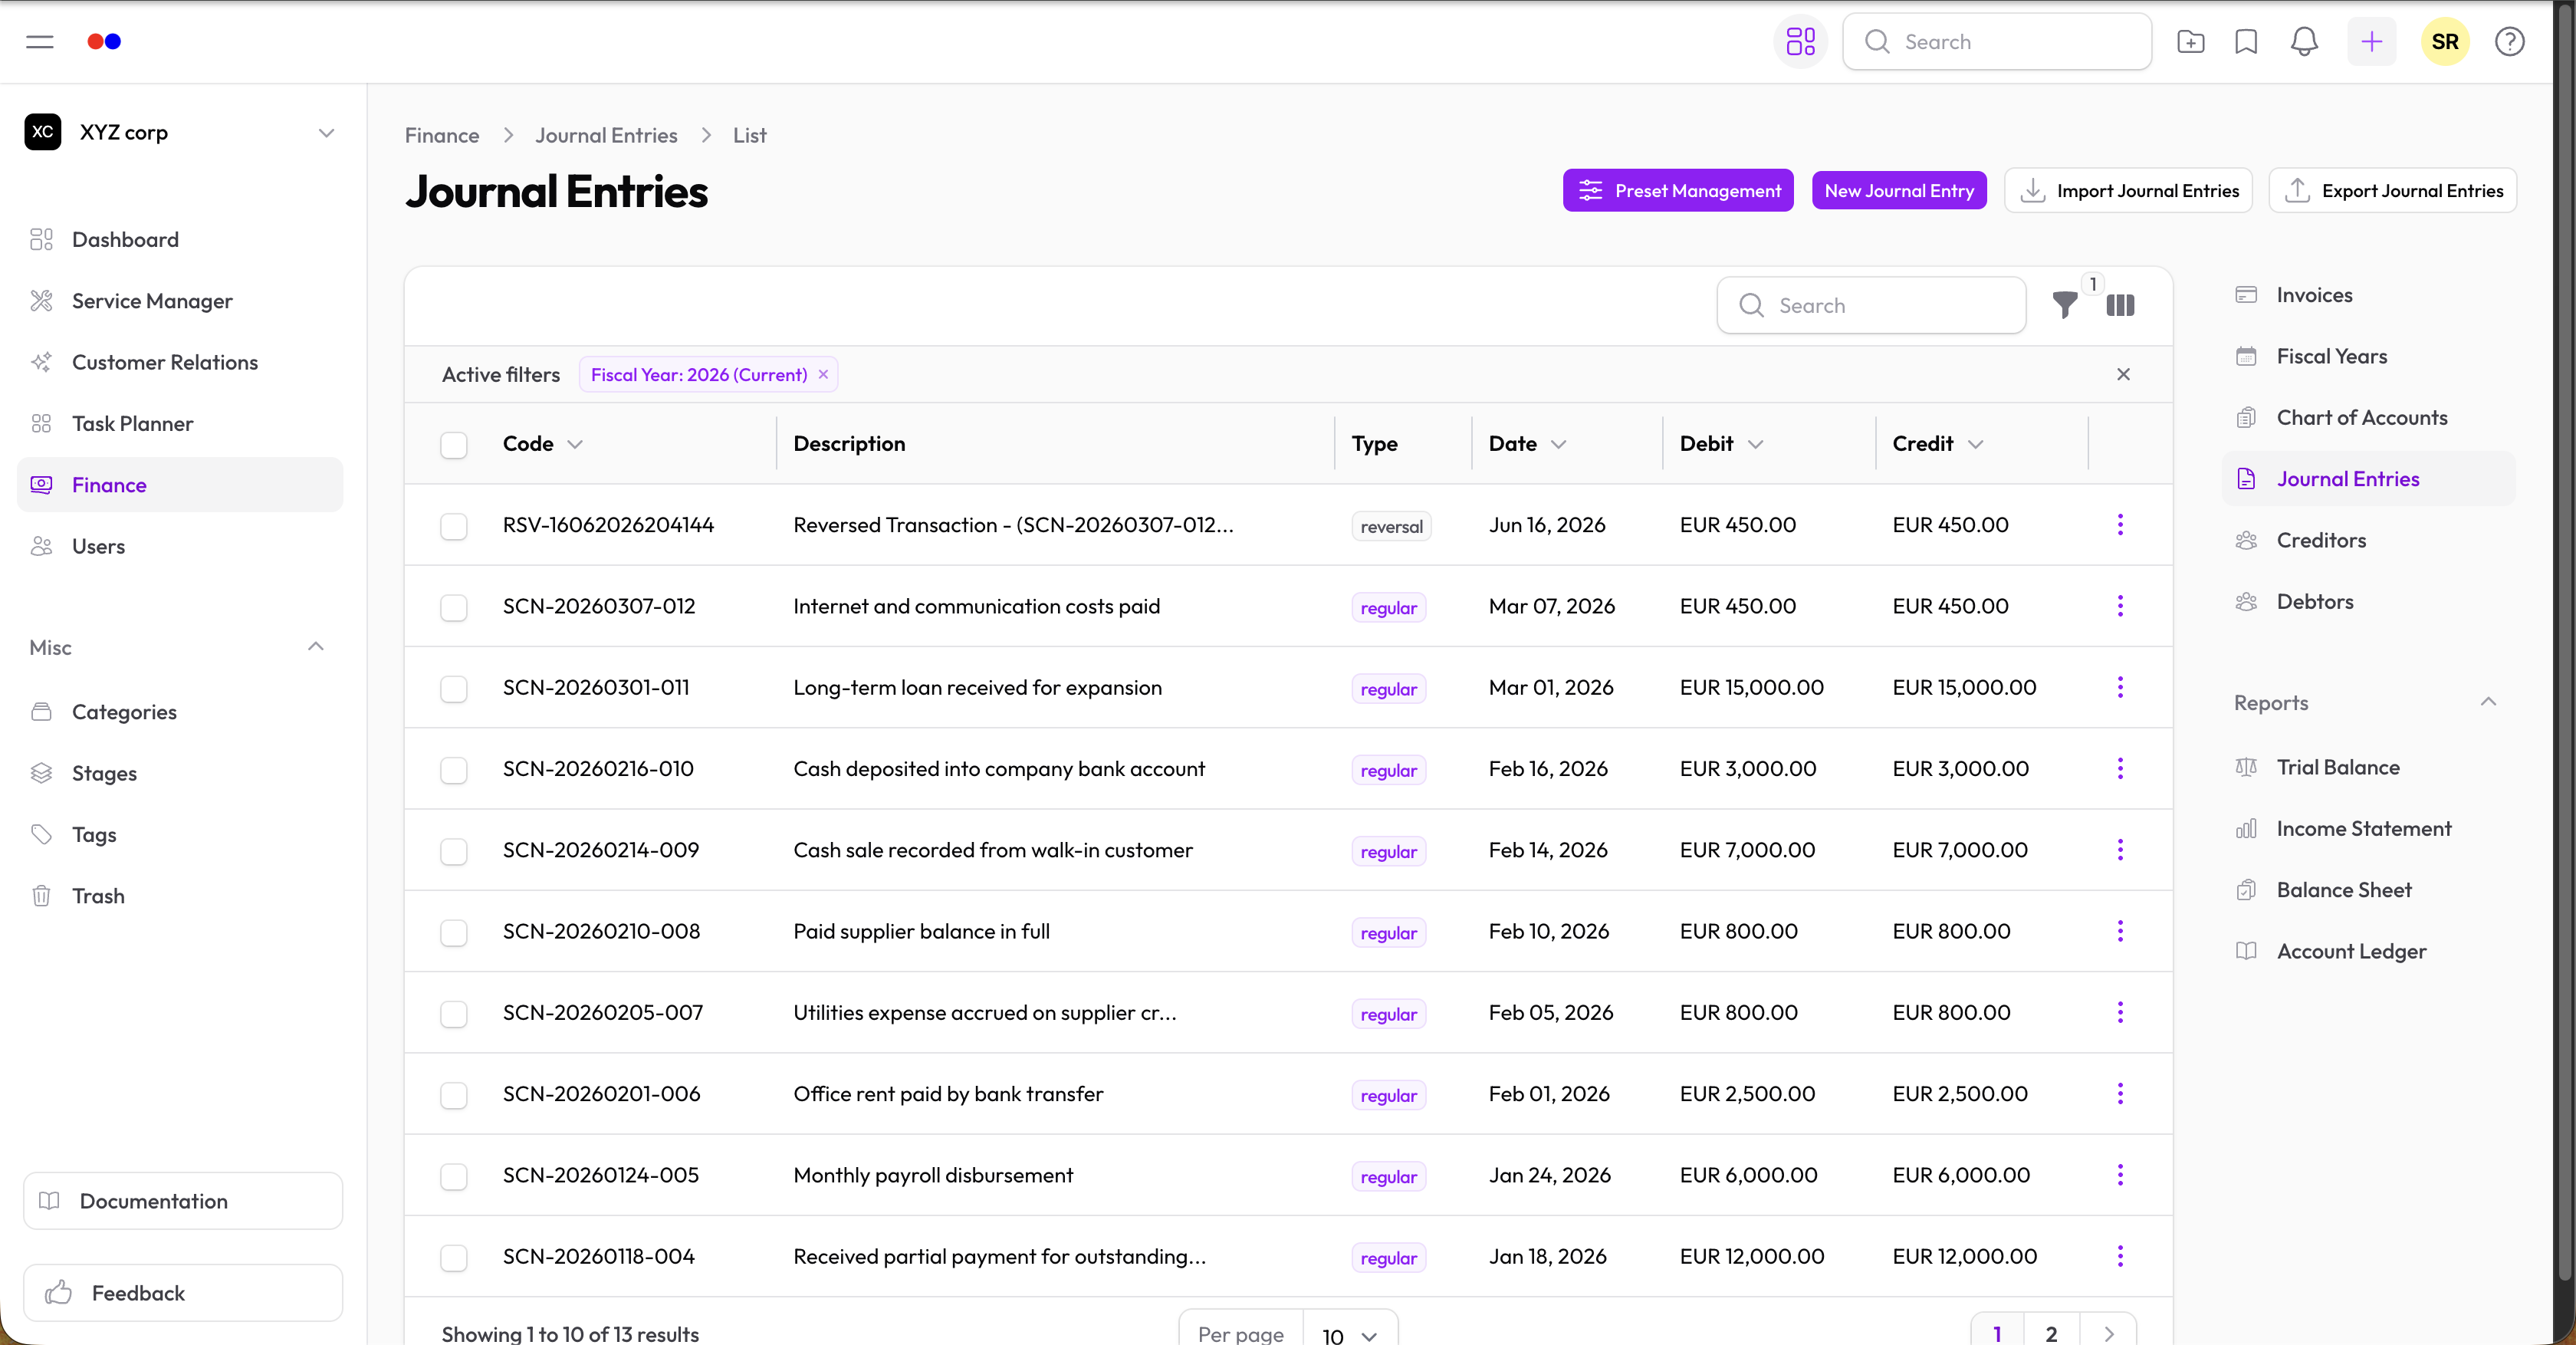Open the SR user avatar menu

[x=2445, y=42]
